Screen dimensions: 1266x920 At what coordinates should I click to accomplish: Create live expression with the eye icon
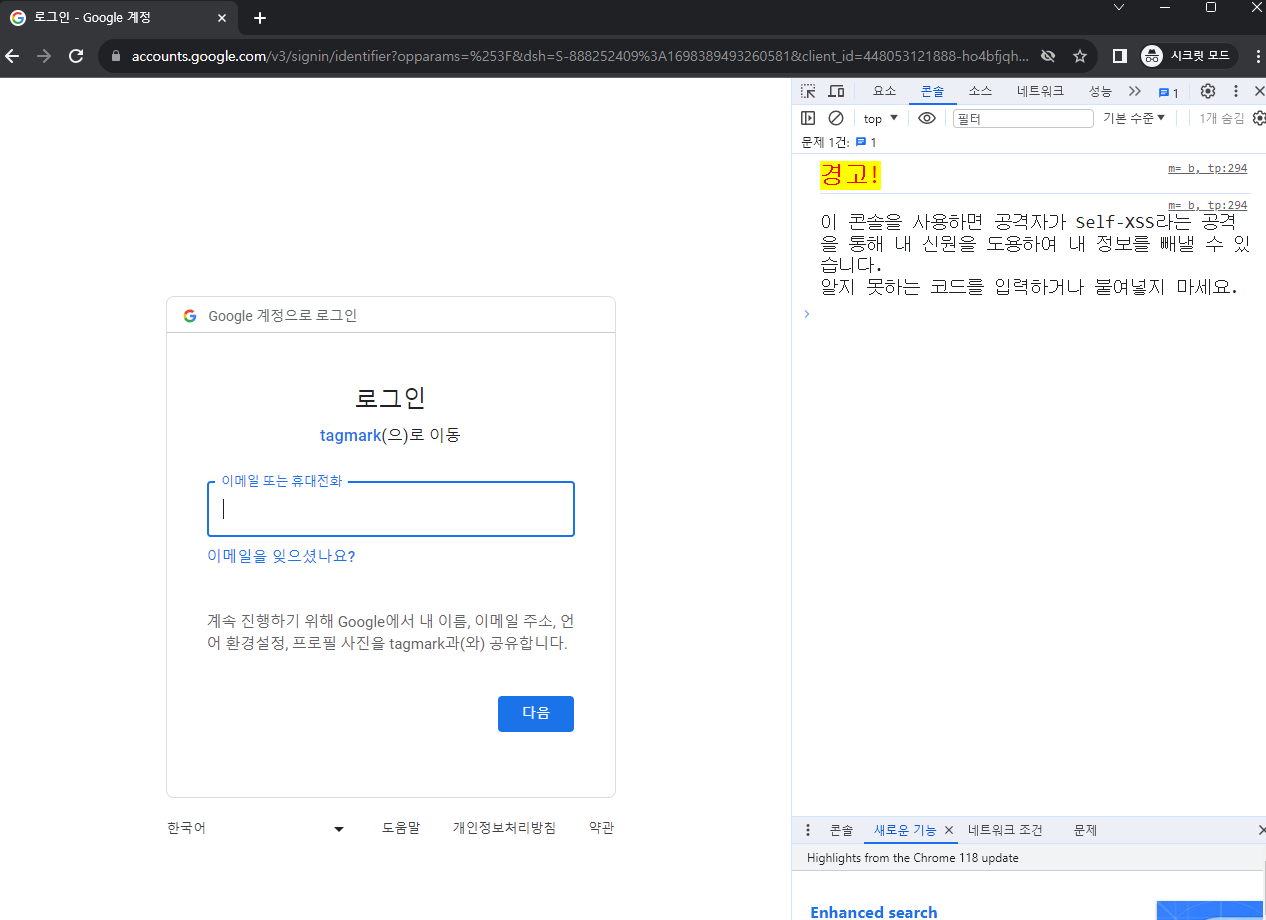tap(927, 118)
